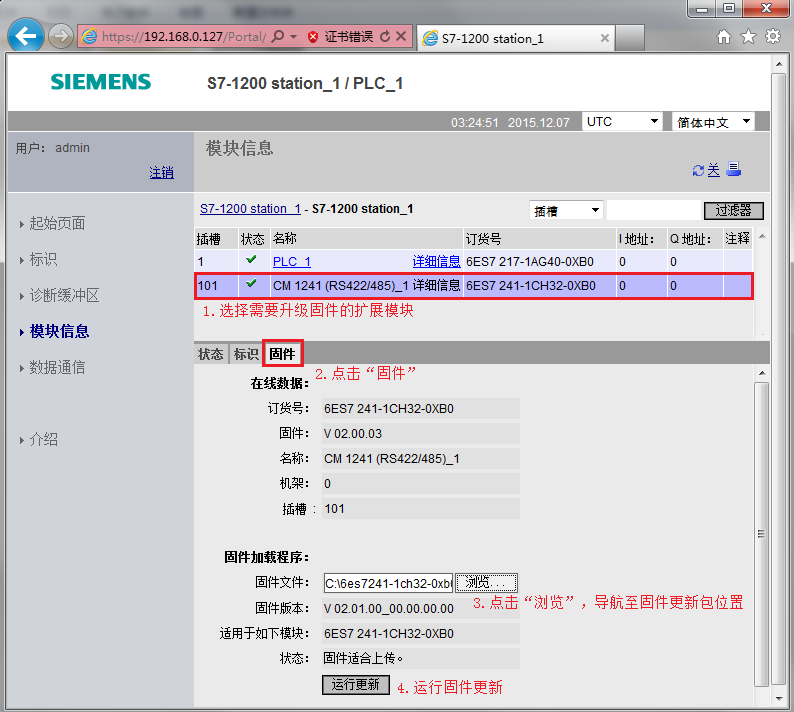
Task: Click the green status check of slot 101
Action: point(251,284)
